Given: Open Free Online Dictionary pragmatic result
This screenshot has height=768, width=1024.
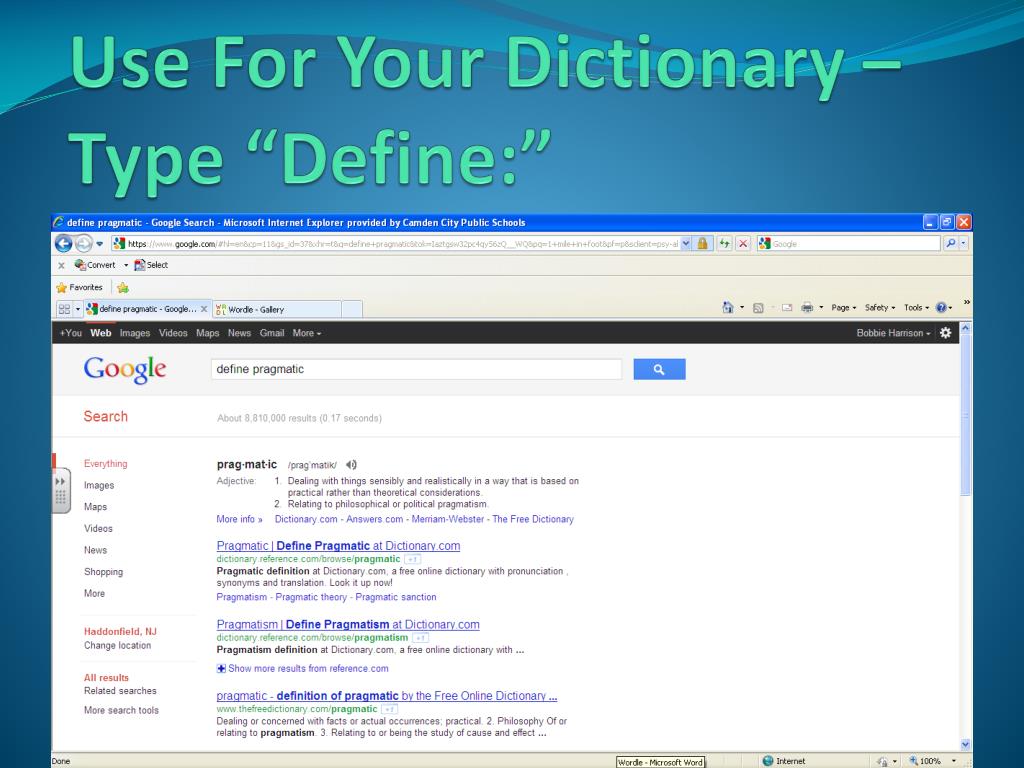Looking at the screenshot, I should [x=387, y=696].
